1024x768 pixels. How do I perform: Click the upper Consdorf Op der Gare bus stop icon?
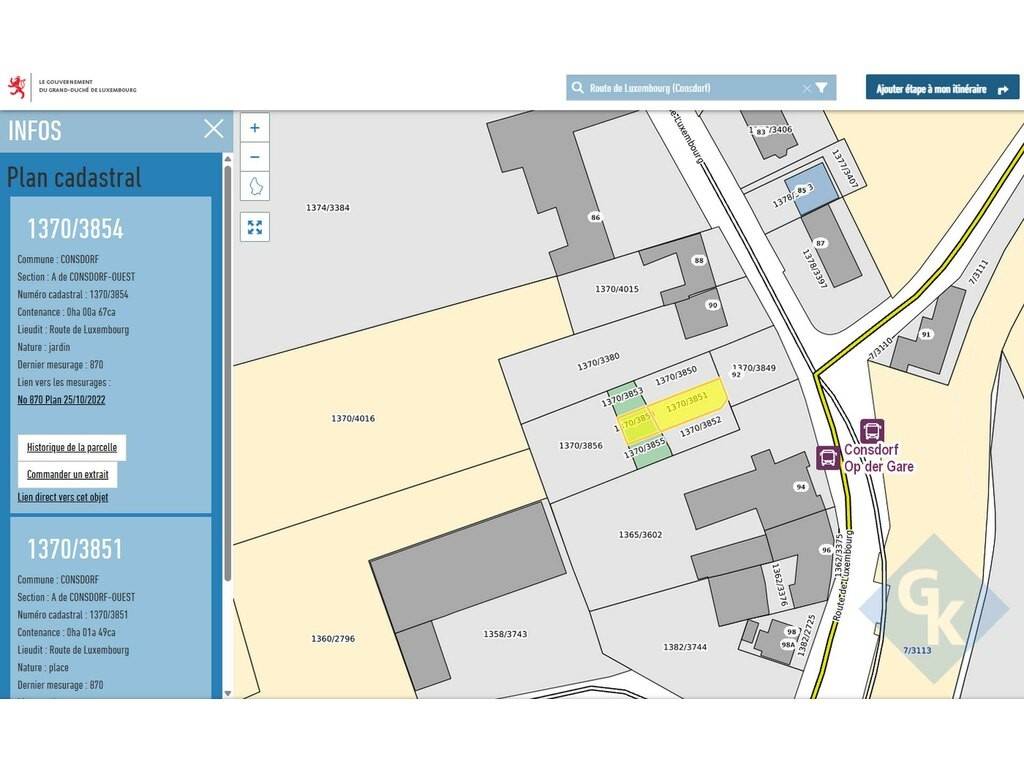871,430
